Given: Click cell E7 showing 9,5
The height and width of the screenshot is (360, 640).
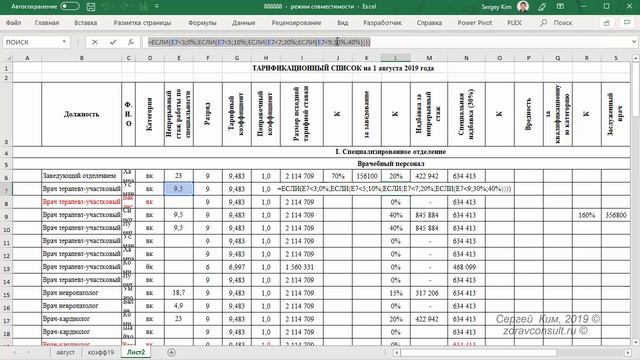Looking at the screenshot, I should point(178,189).
